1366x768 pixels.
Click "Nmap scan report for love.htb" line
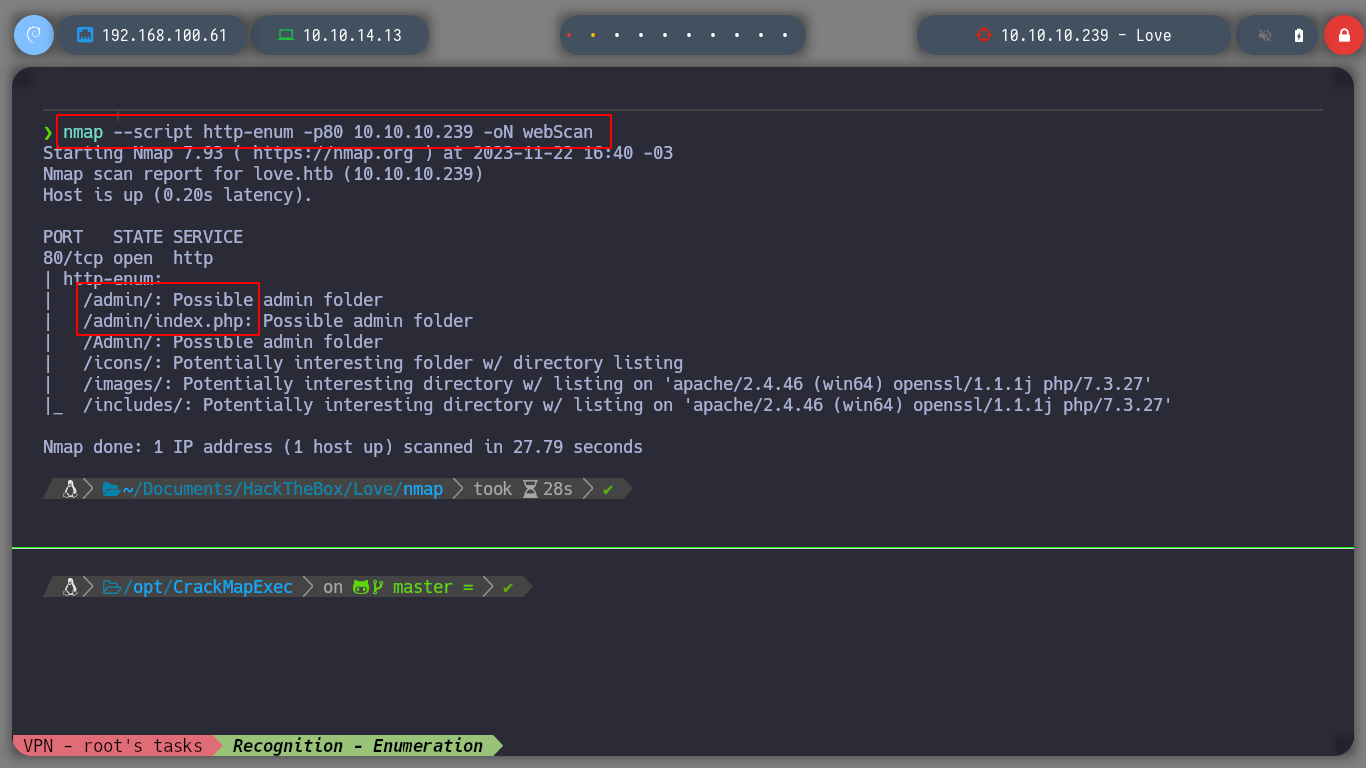coord(263,174)
